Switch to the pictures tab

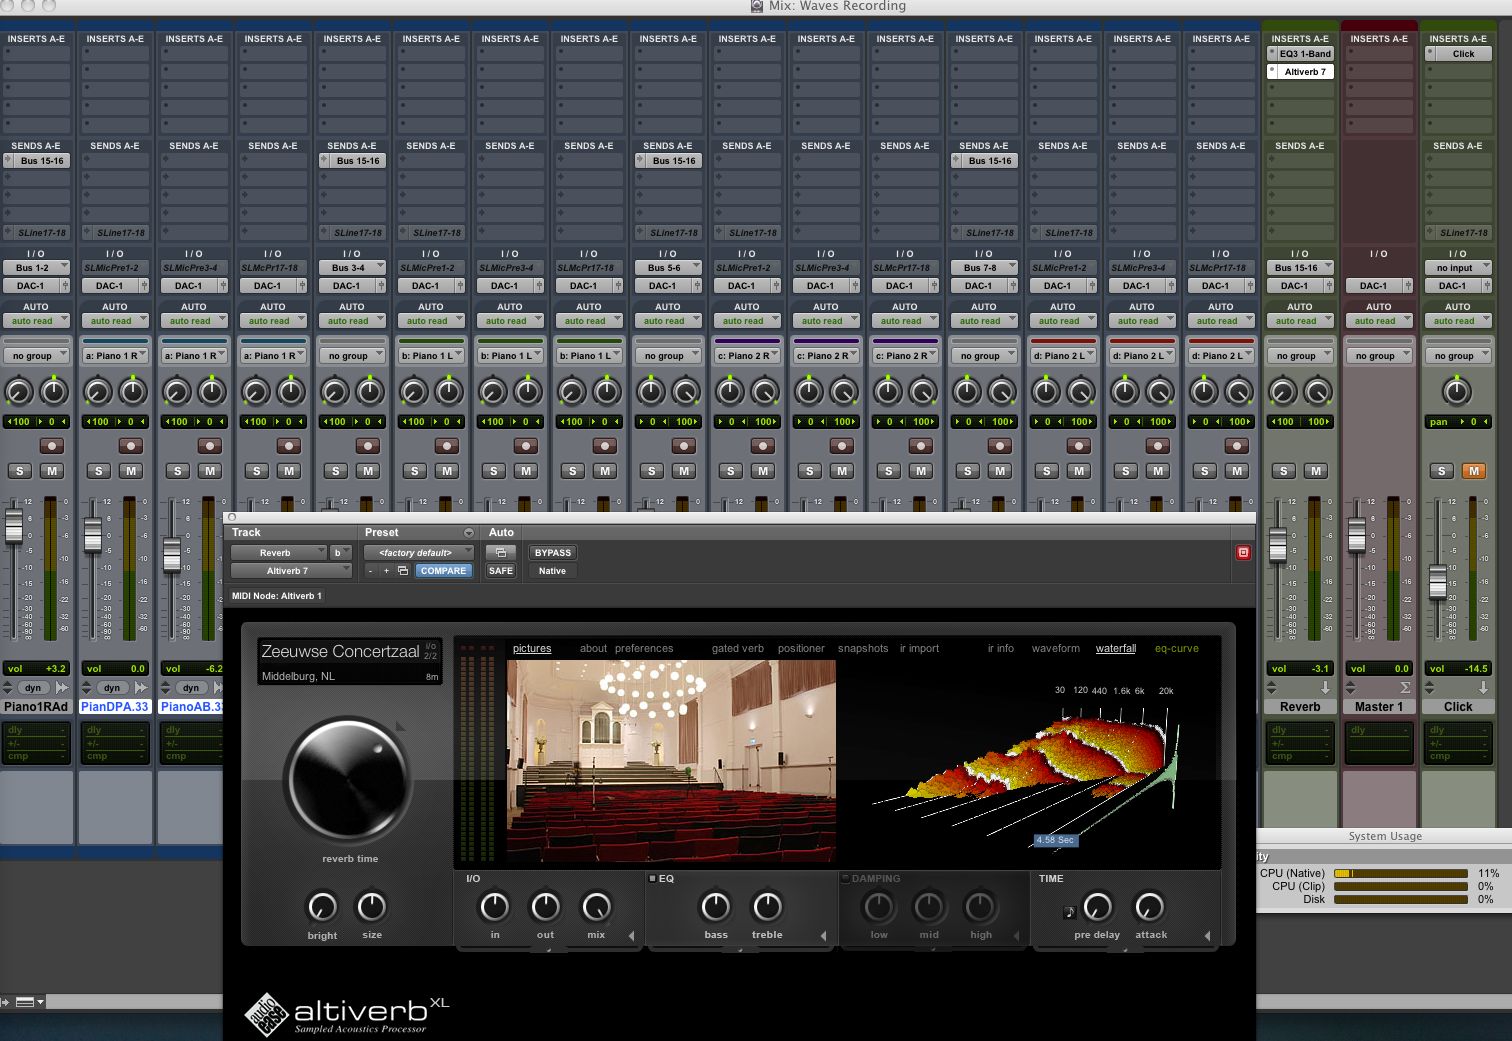pos(532,649)
